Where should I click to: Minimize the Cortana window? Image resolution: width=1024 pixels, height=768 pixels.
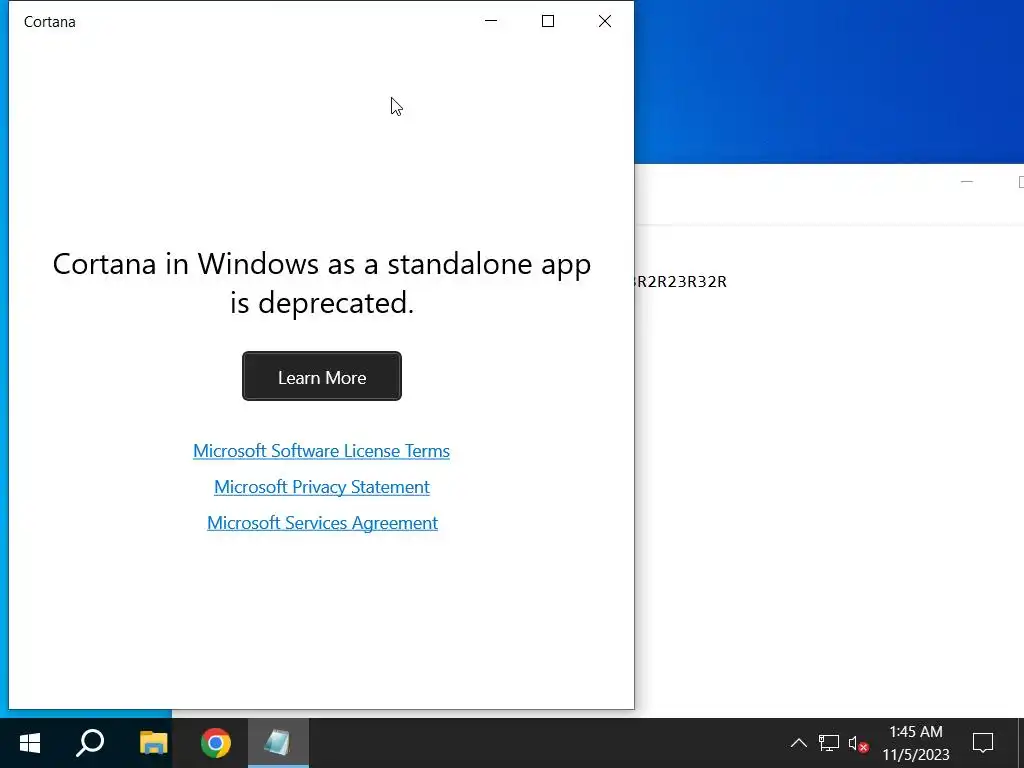click(491, 21)
